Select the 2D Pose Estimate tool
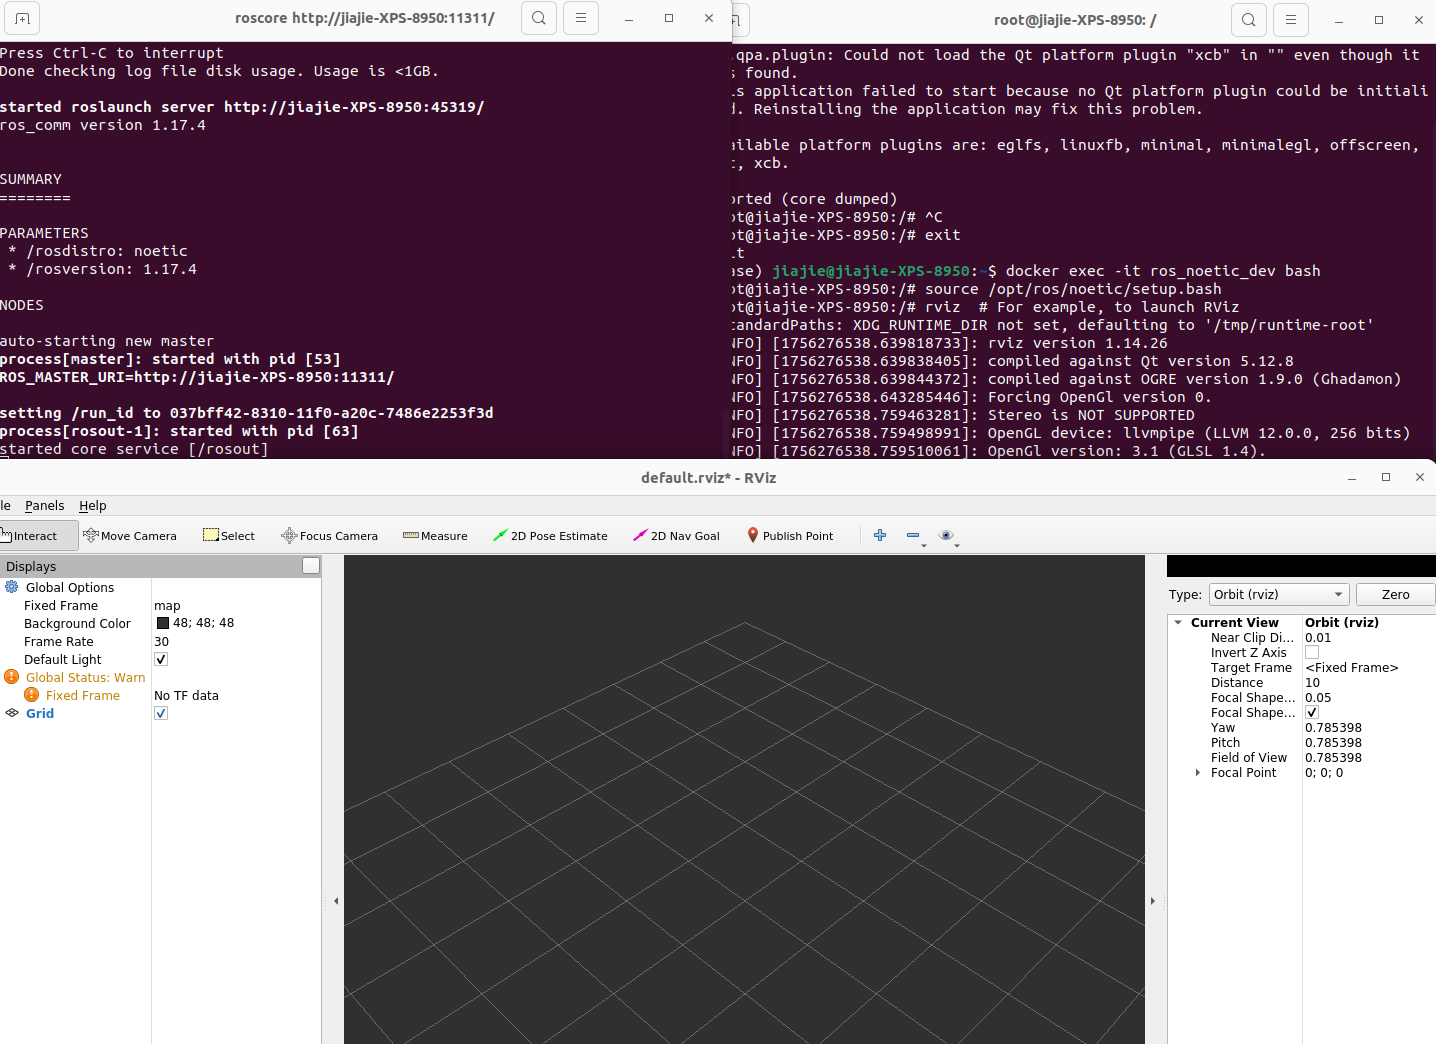The image size is (1436, 1044). (550, 536)
